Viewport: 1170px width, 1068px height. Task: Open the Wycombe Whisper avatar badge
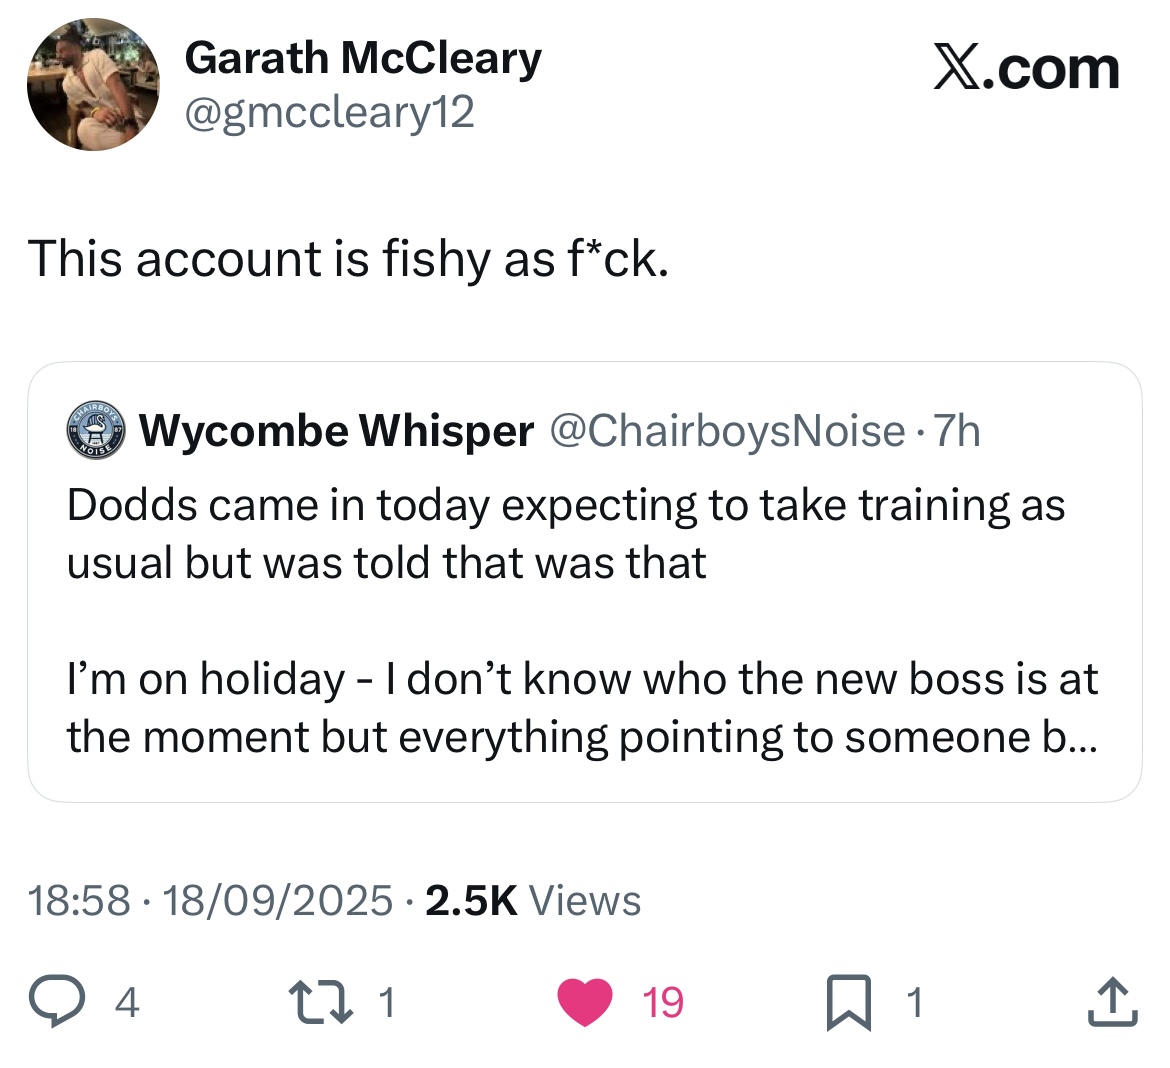coord(95,431)
